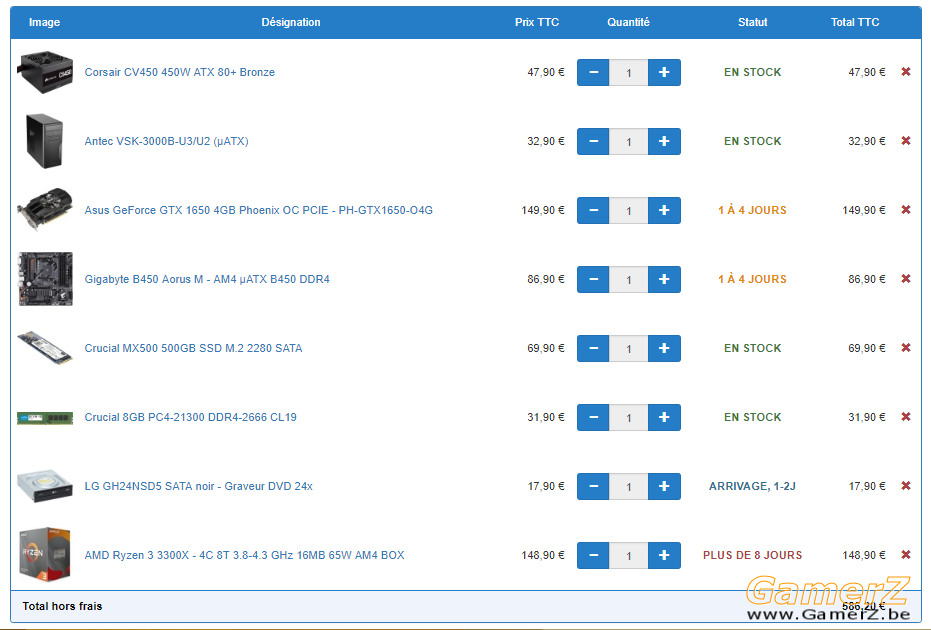Click the Corsair CV450 quantity field
Screen dimensions: 931x630
pos(629,72)
